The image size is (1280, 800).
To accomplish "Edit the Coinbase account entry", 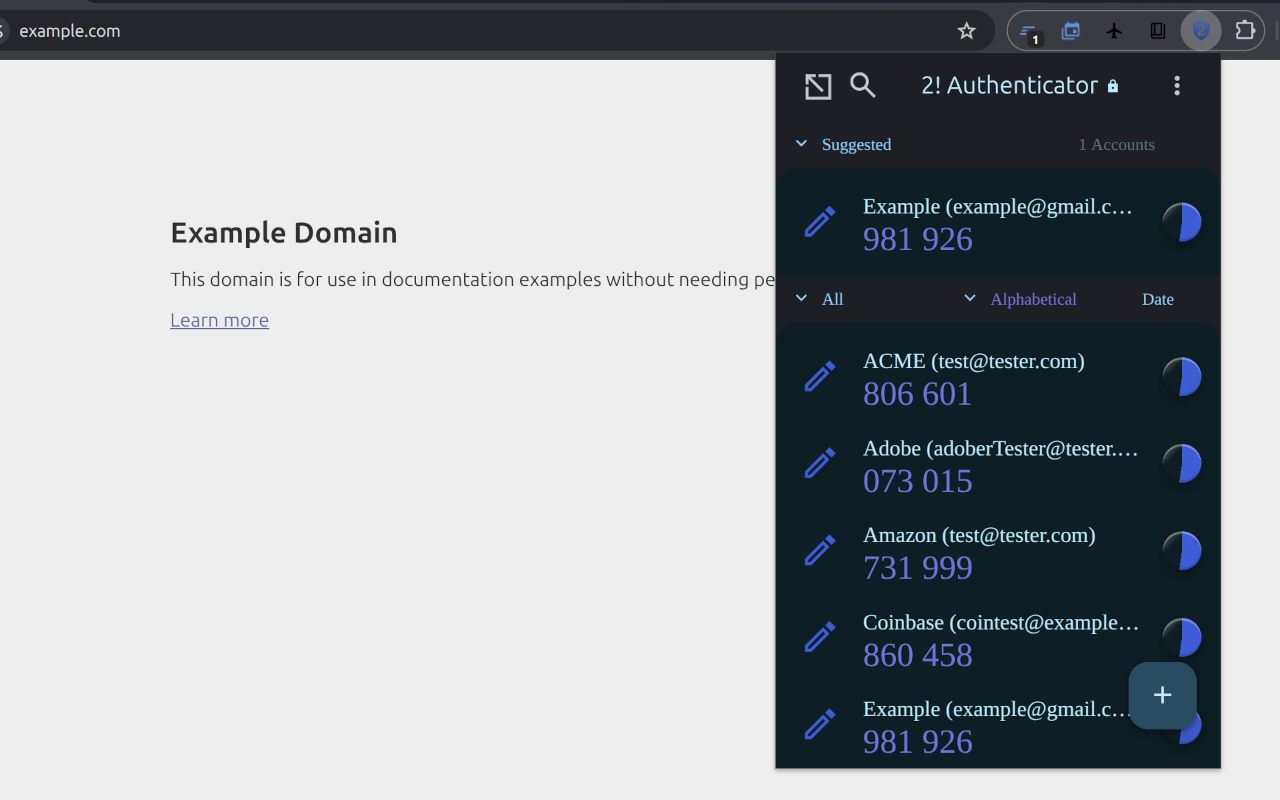I will pyautogui.click(x=820, y=636).
